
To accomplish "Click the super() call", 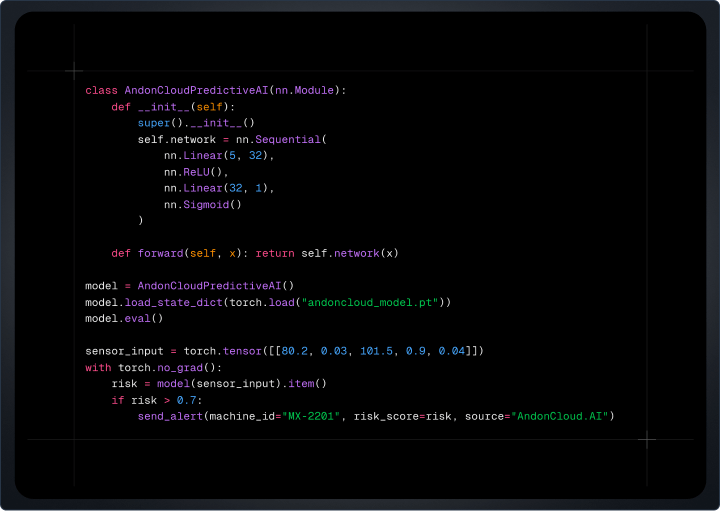I will [x=157, y=123].
